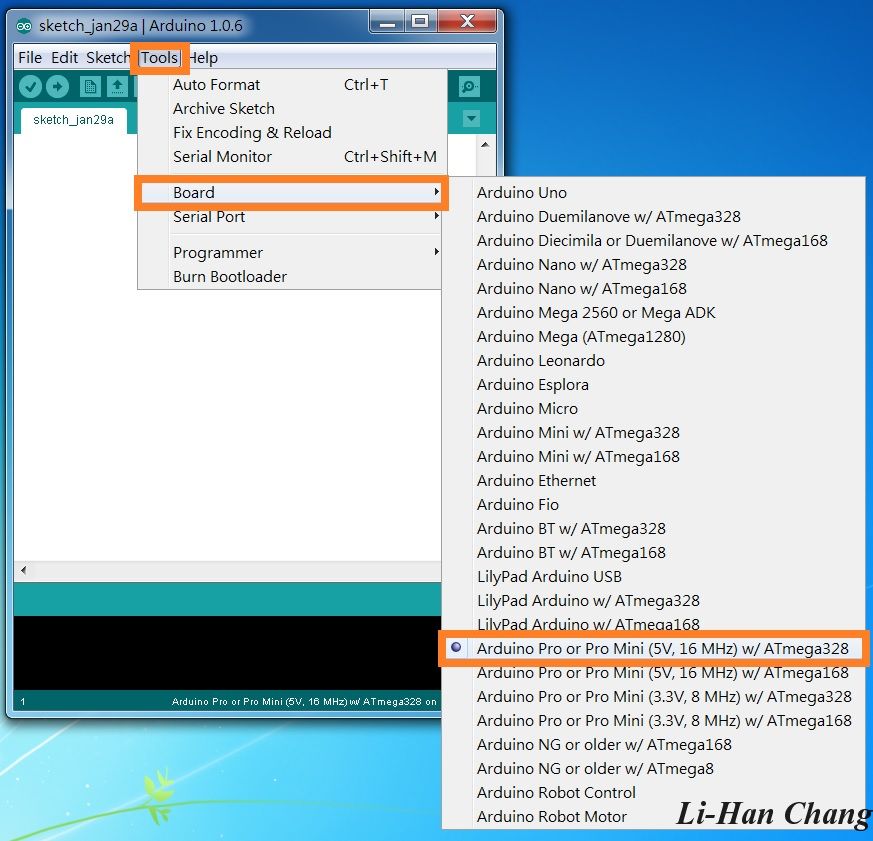
Task: Click the Upload arrow icon
Action: point(57,87)
